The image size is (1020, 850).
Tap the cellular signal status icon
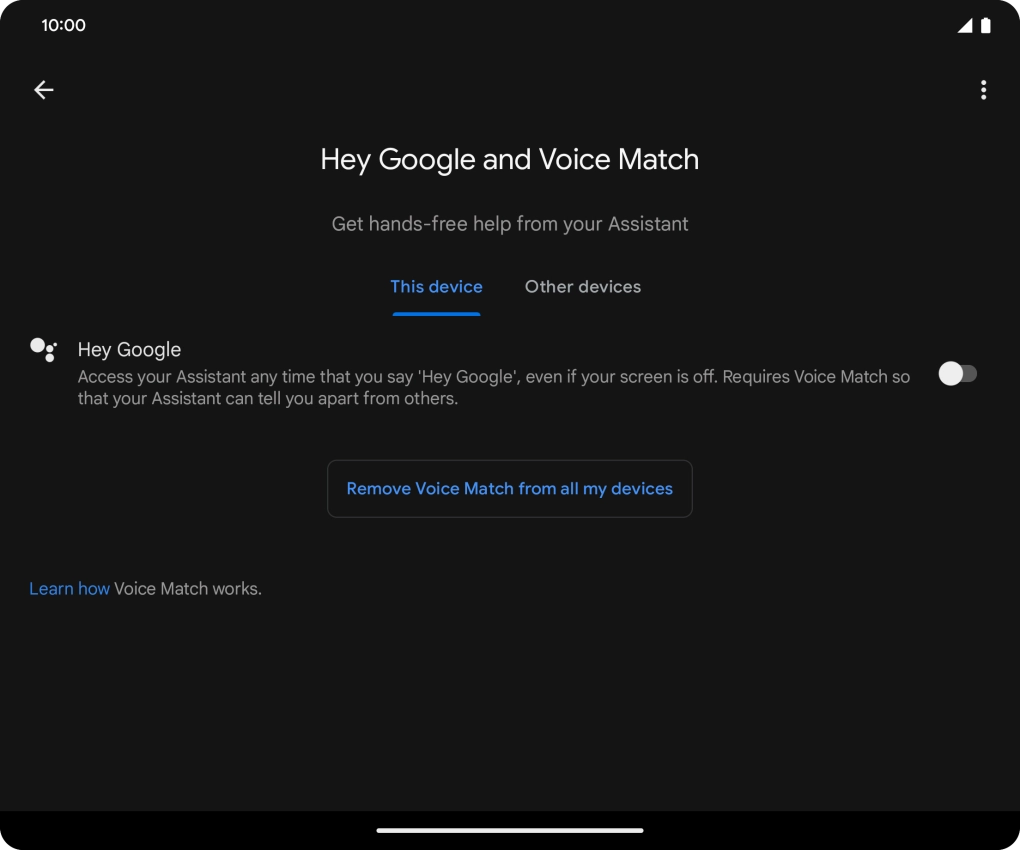click(x=964, y=26)
